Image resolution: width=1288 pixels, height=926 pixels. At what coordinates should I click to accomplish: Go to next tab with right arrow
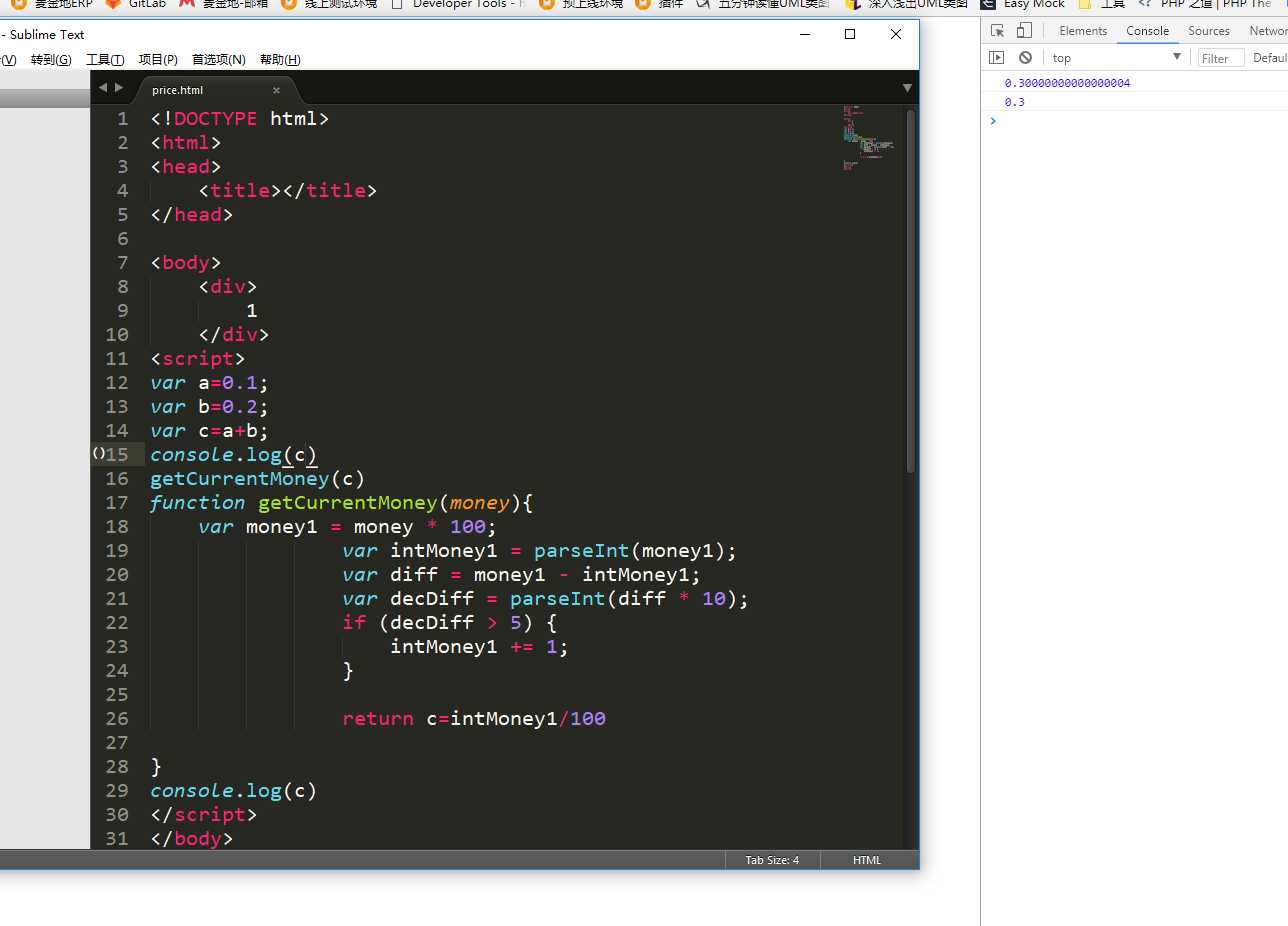click(120, 88)
